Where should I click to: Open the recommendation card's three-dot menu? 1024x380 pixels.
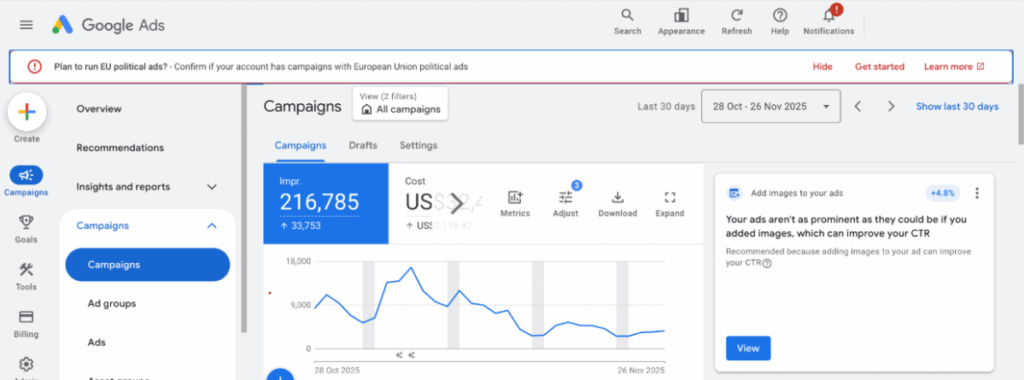pyautogui.click(x=977, y=193)
